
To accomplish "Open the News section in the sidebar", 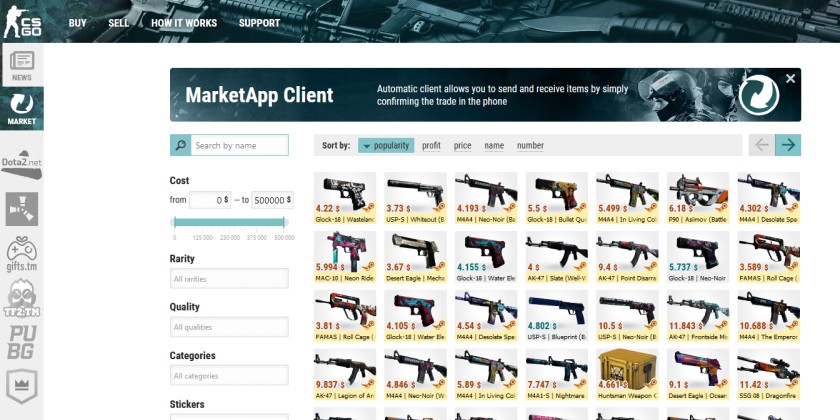I will [21, 65].
